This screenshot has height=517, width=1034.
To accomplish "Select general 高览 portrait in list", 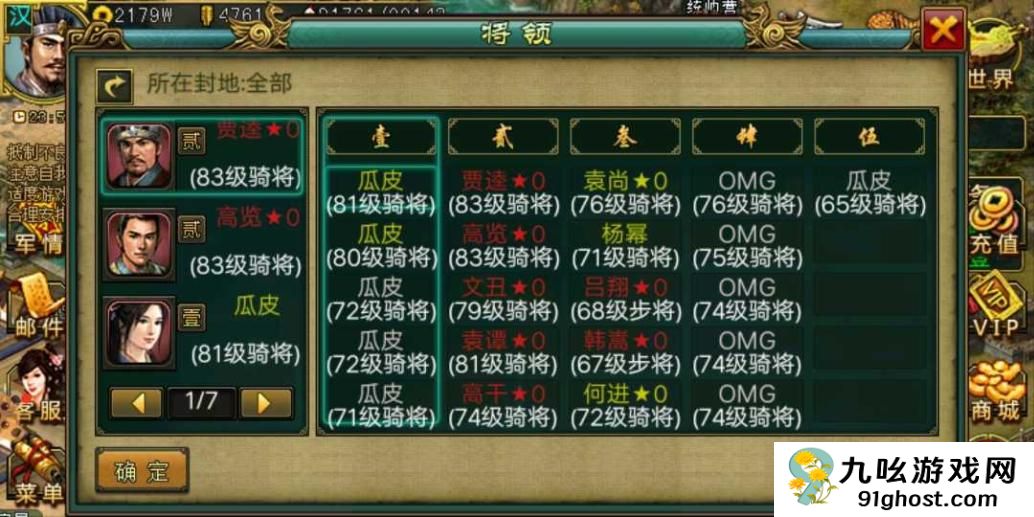I will 139,243.
